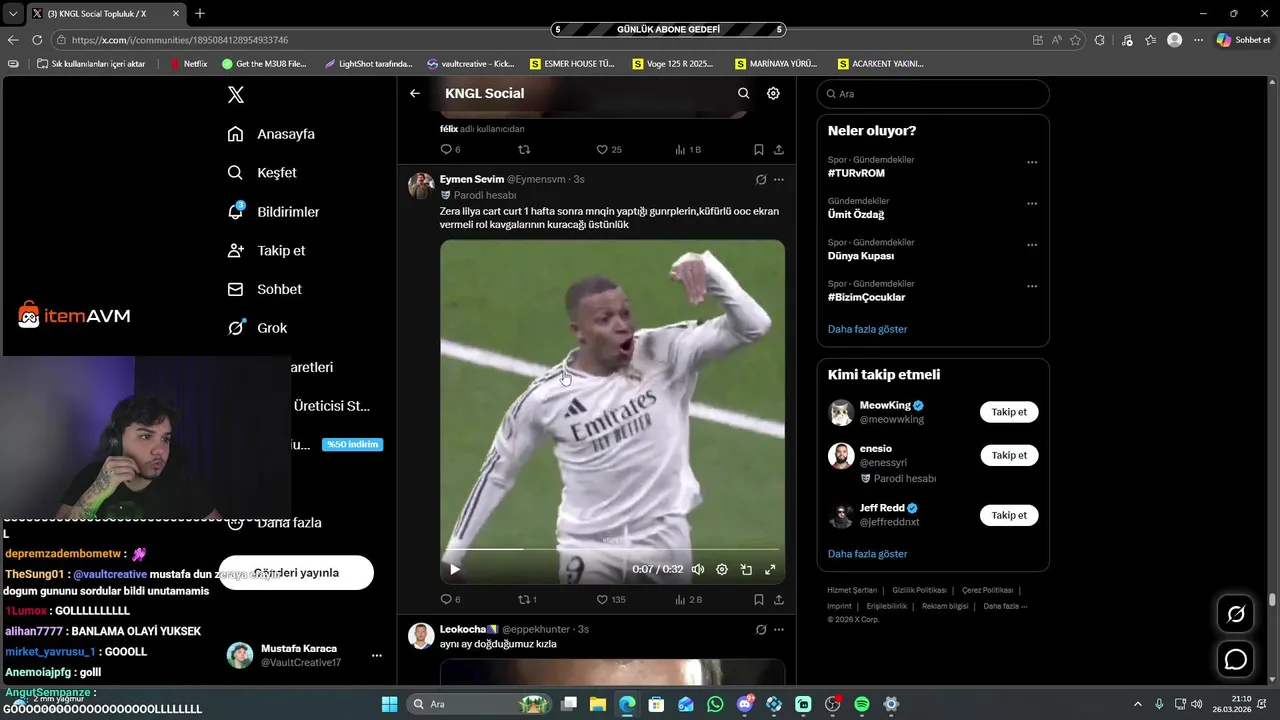Screen dimensions: 1280x720
Task: Mute the video volume icon
Action: pyautogui.click(x=698, y=570)
